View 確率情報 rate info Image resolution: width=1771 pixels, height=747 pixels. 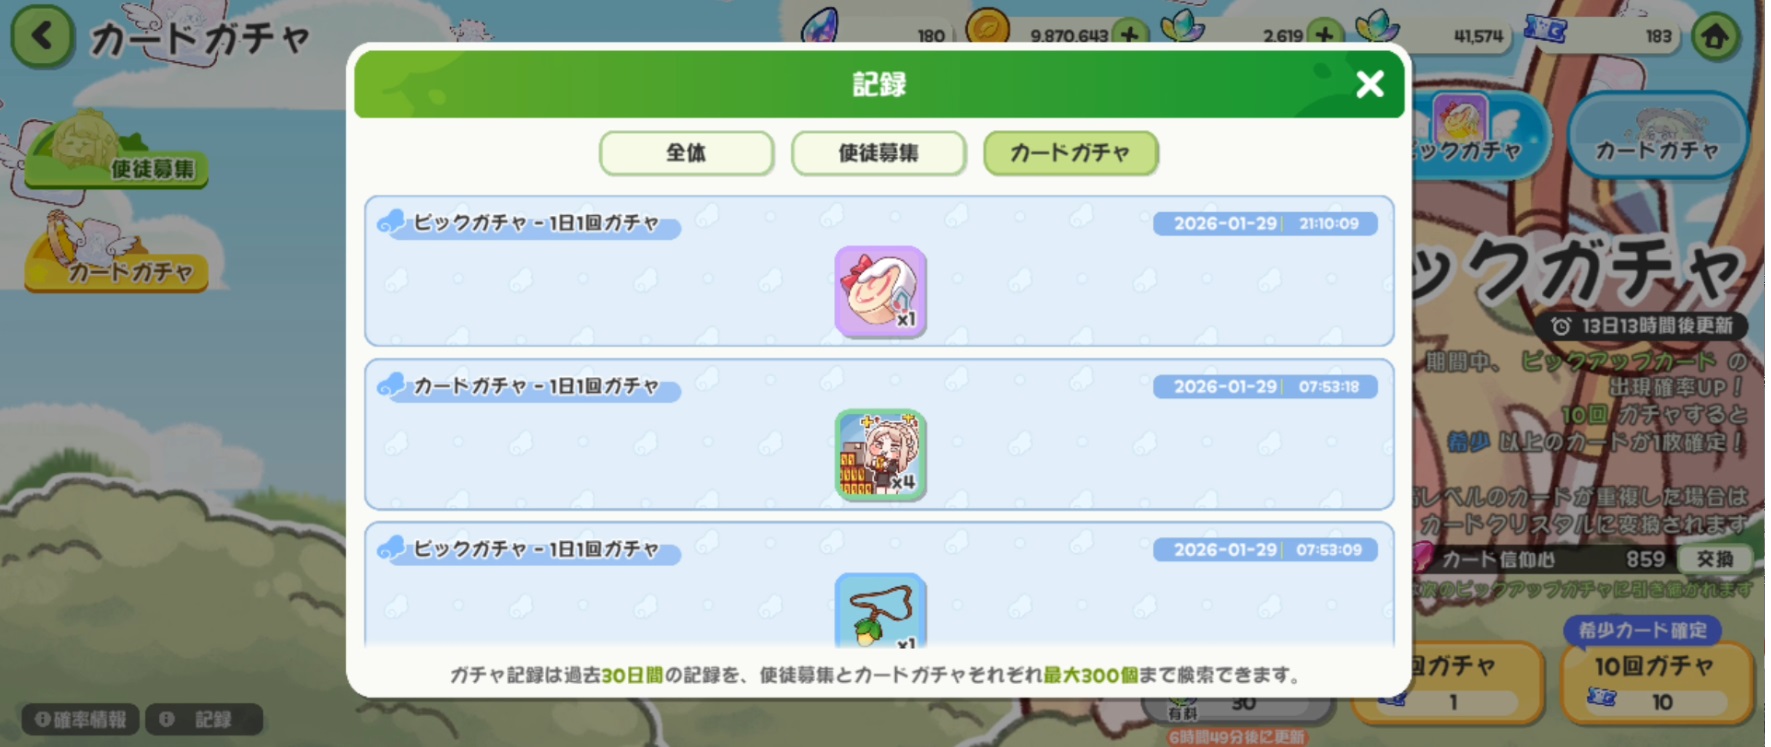point(82,719)
